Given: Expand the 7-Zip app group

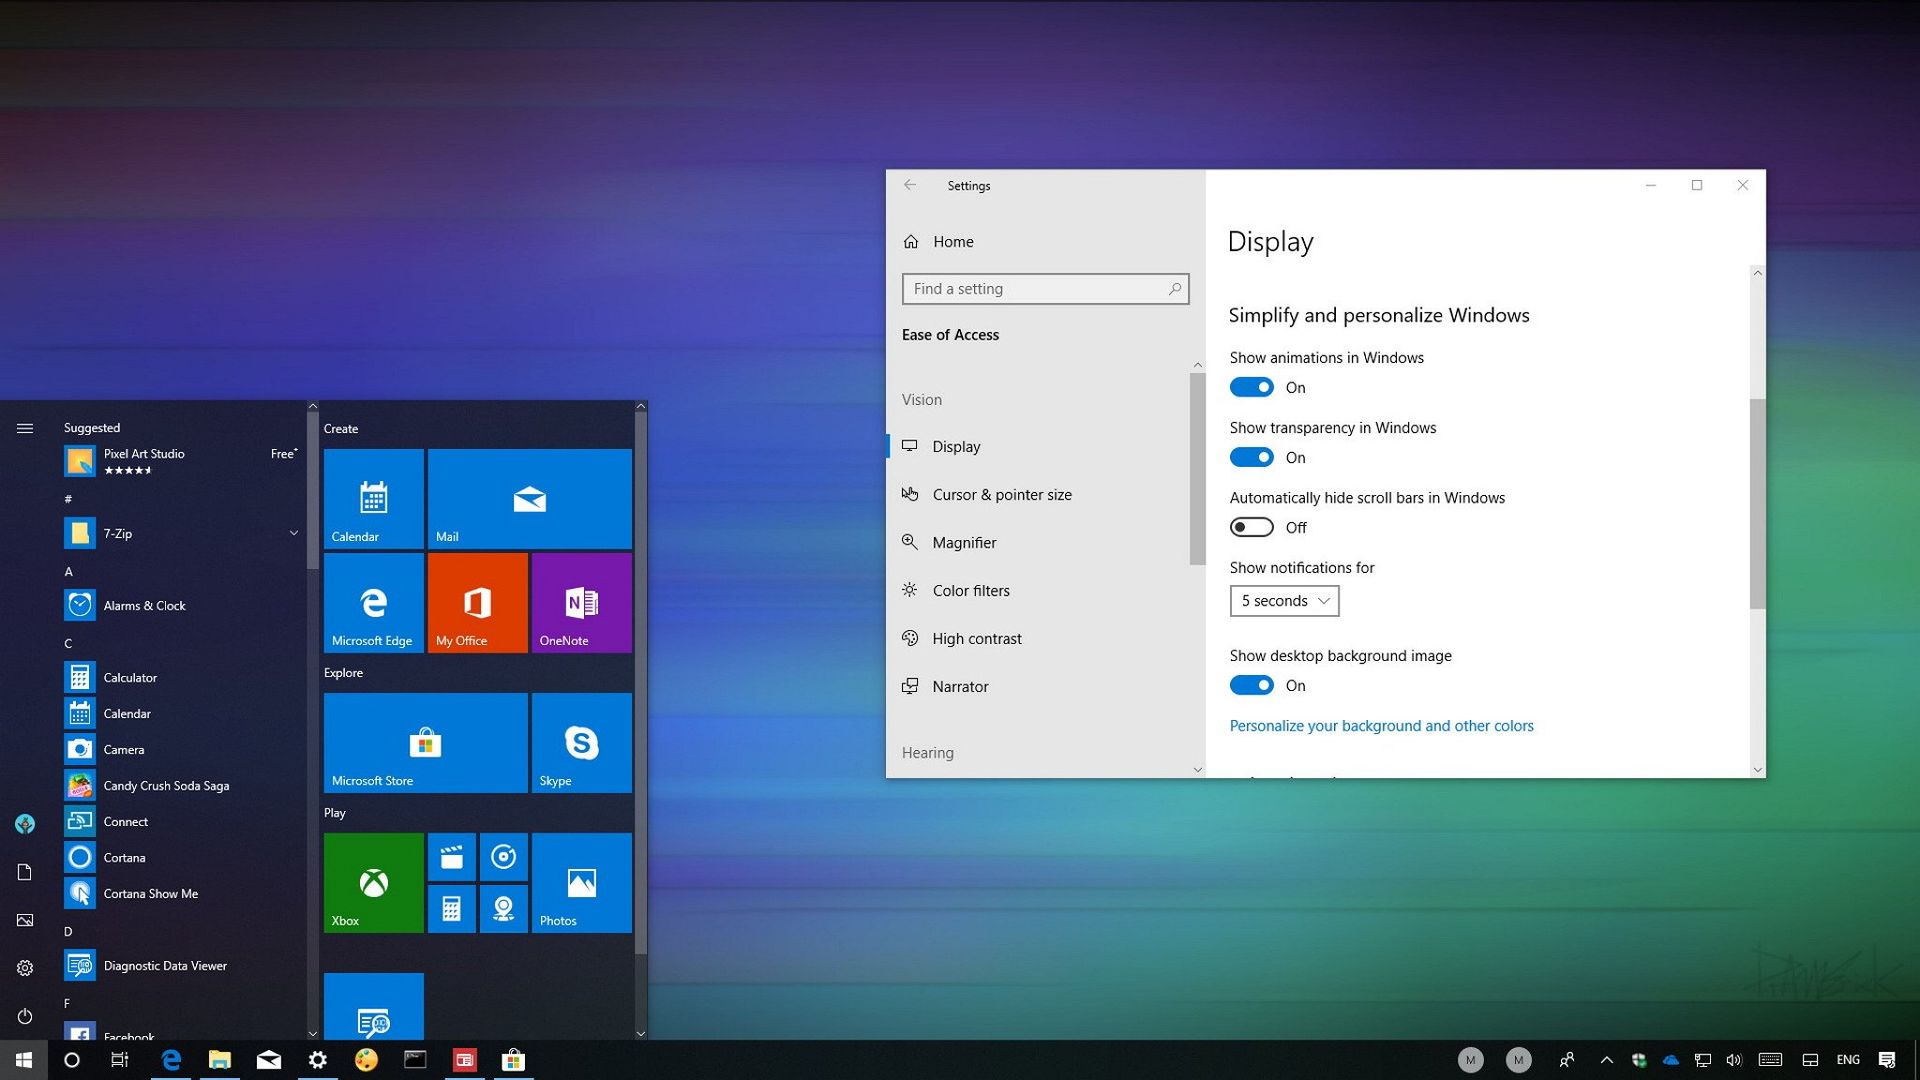Looking at the screenshot, I should pos(293,533).
